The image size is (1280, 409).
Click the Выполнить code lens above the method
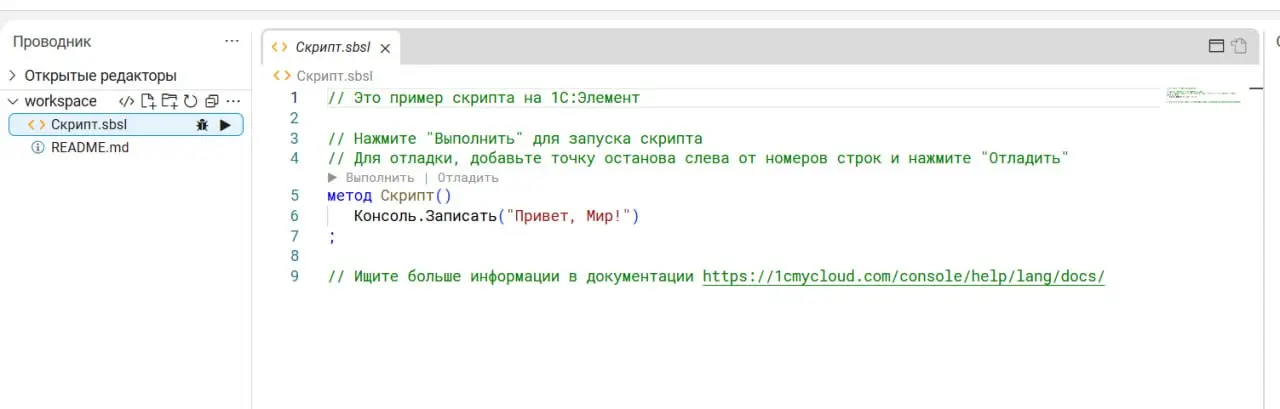pyautogui.click(x=371, y=177)
